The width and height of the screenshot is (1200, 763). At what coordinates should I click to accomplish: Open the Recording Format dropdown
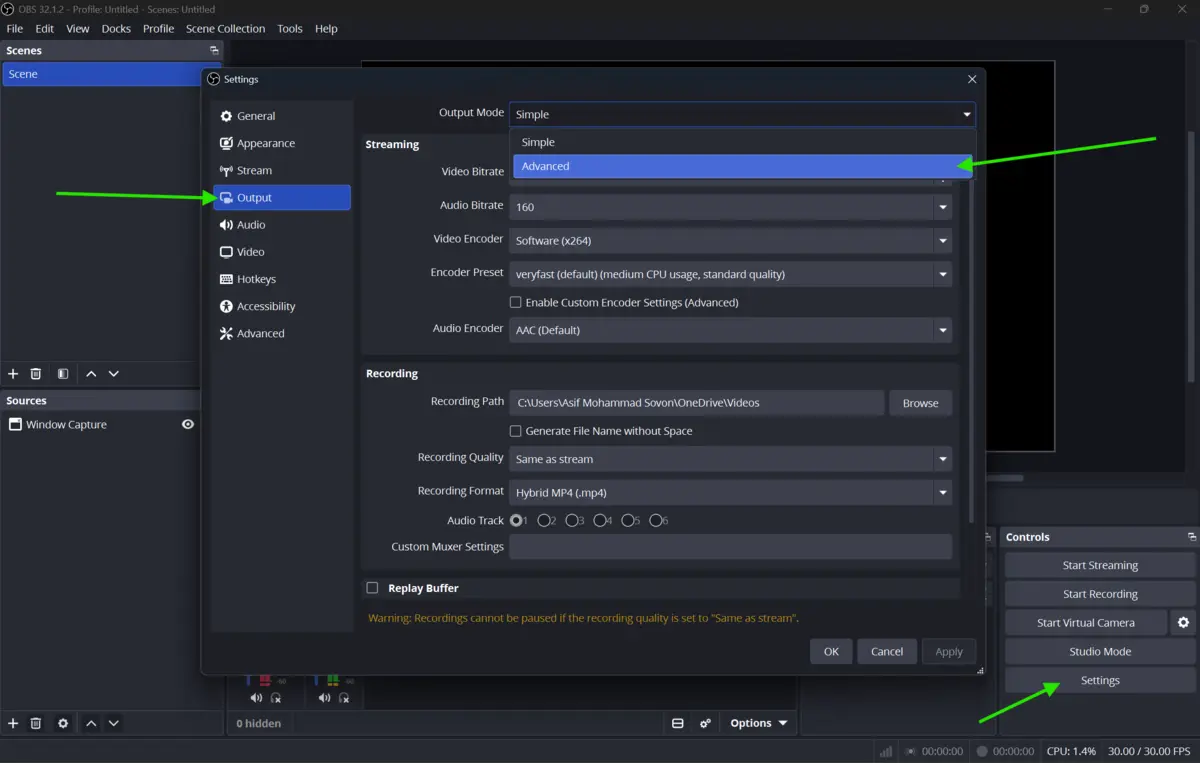coord(730,492)
